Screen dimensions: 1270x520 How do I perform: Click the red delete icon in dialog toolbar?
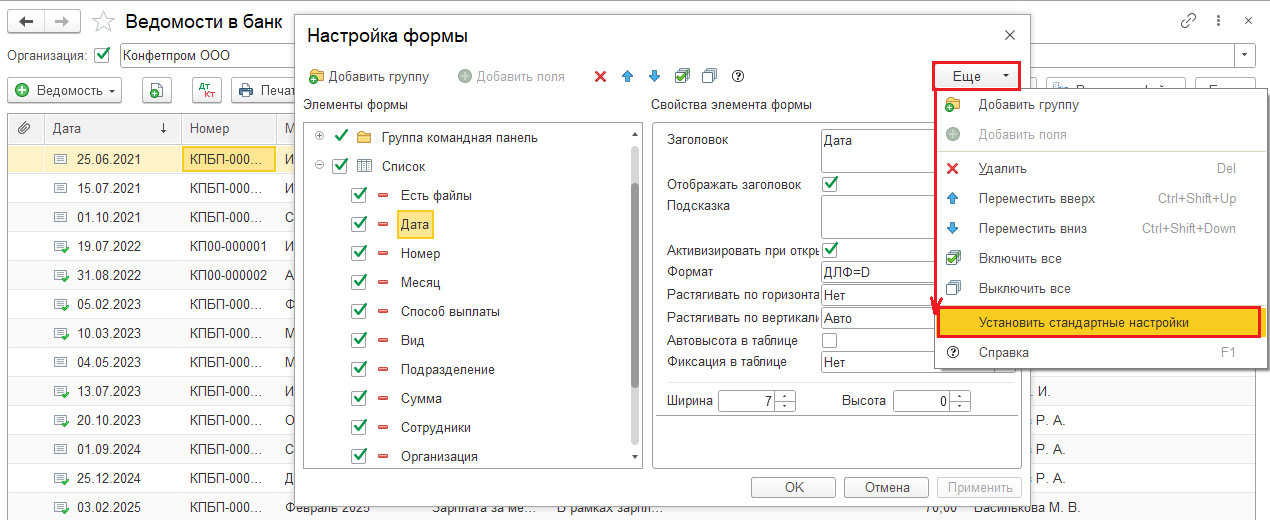click(x=600, y=76)
